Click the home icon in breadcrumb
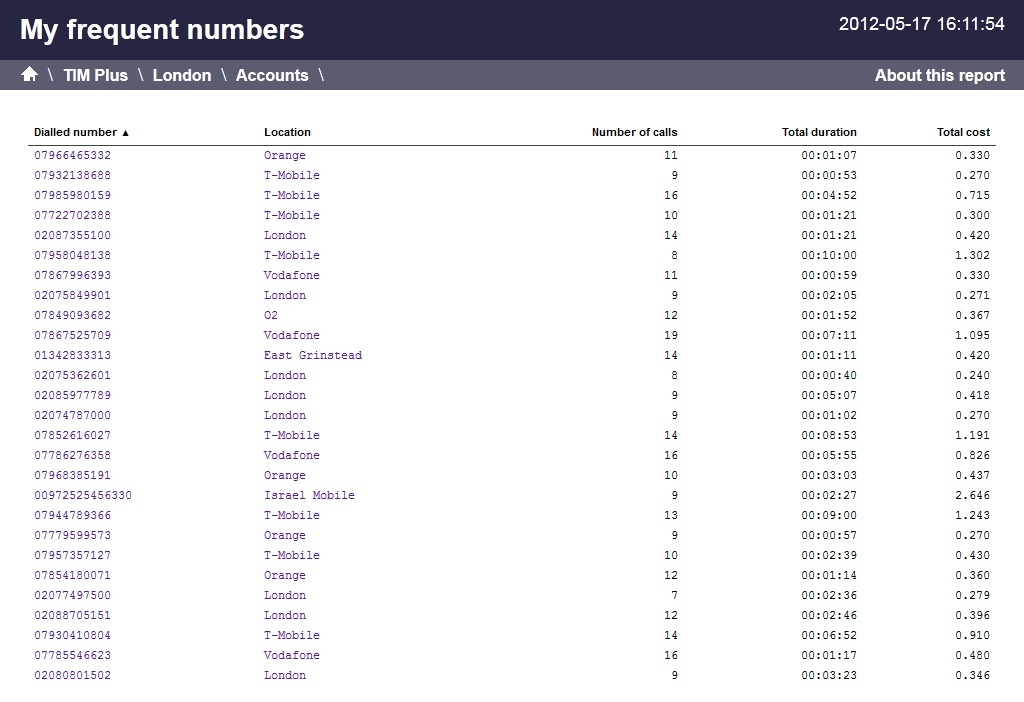Viewport: 1024px width, 702px height. pyautogui.click(x=29, y=75)
